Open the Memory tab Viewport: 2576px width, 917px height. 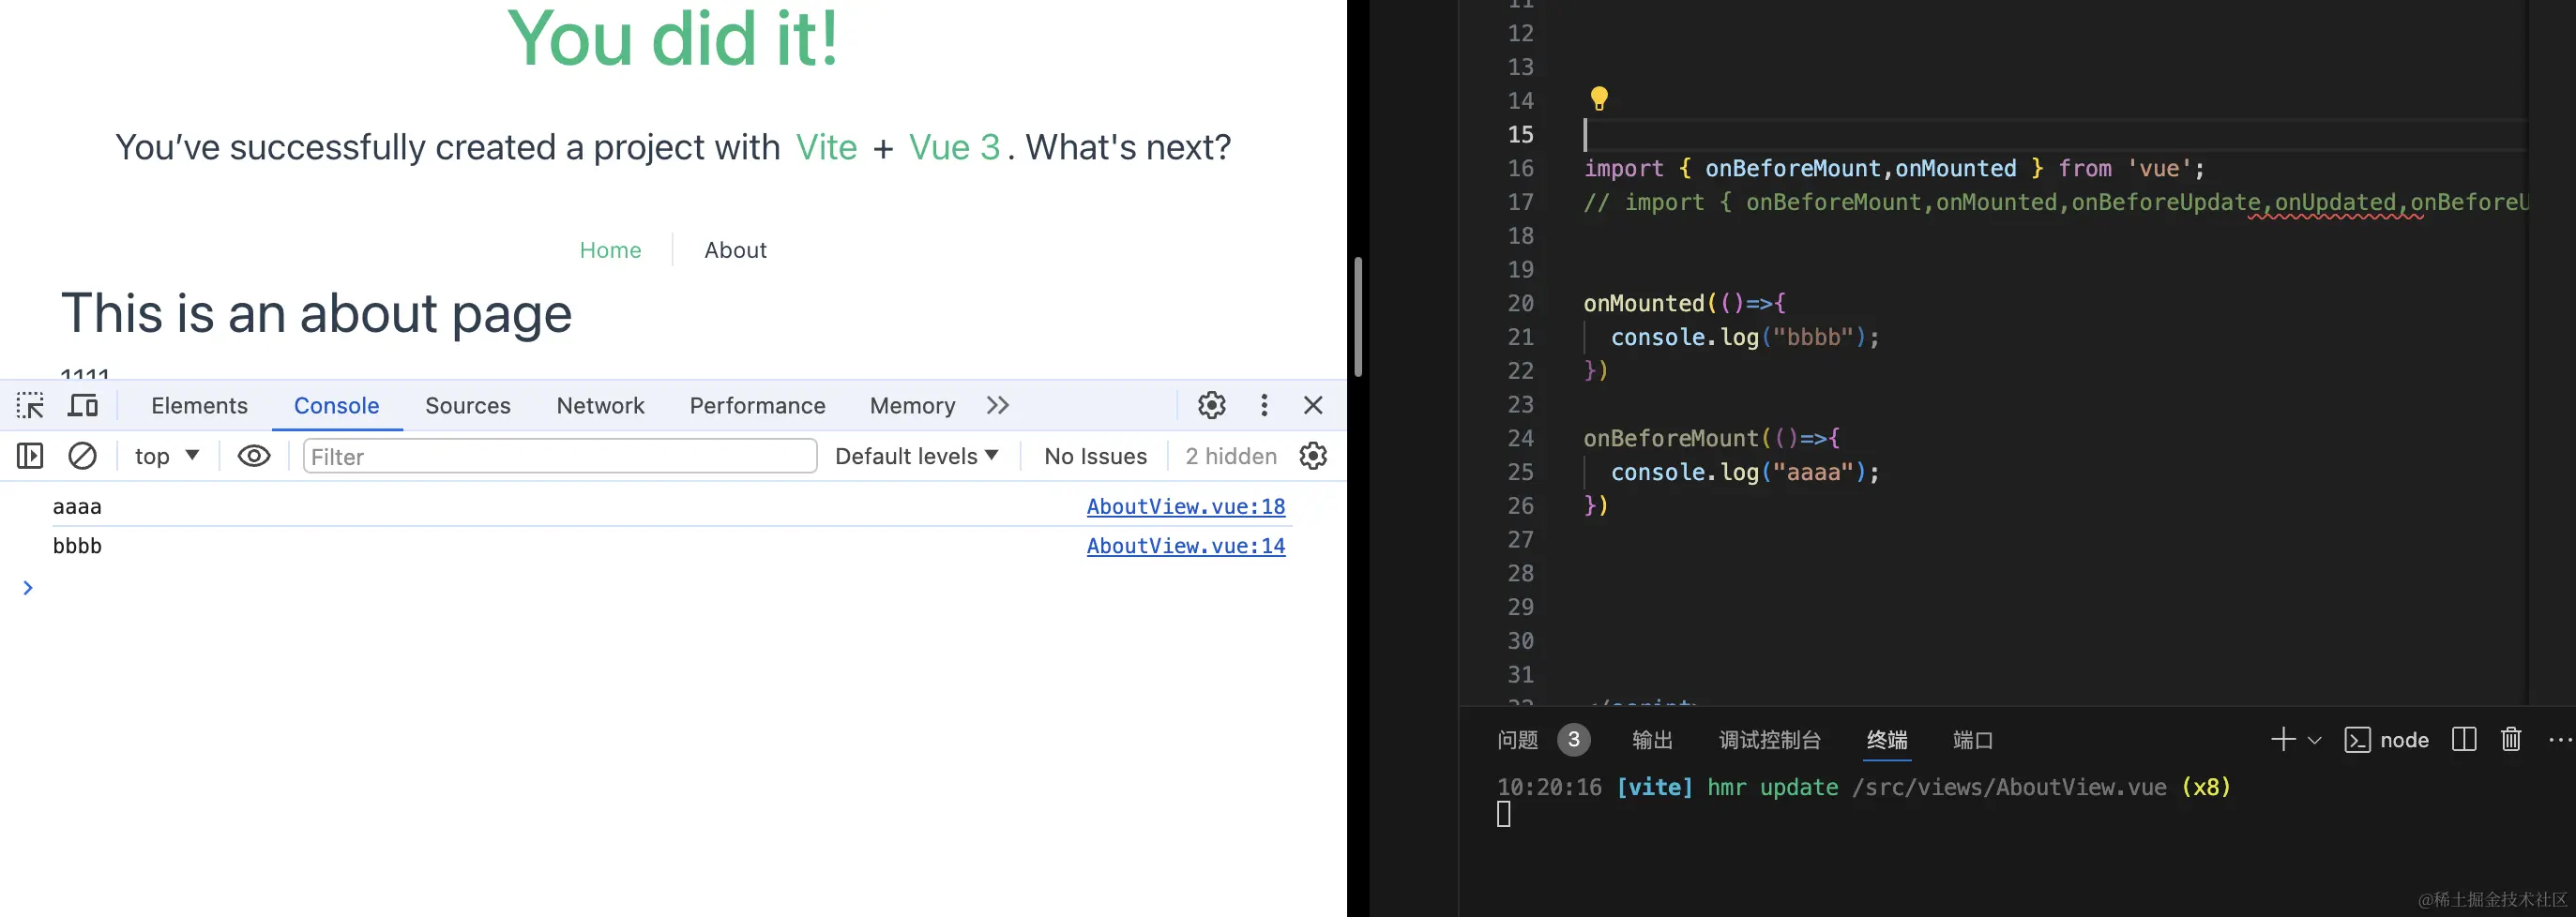(912, 405)
